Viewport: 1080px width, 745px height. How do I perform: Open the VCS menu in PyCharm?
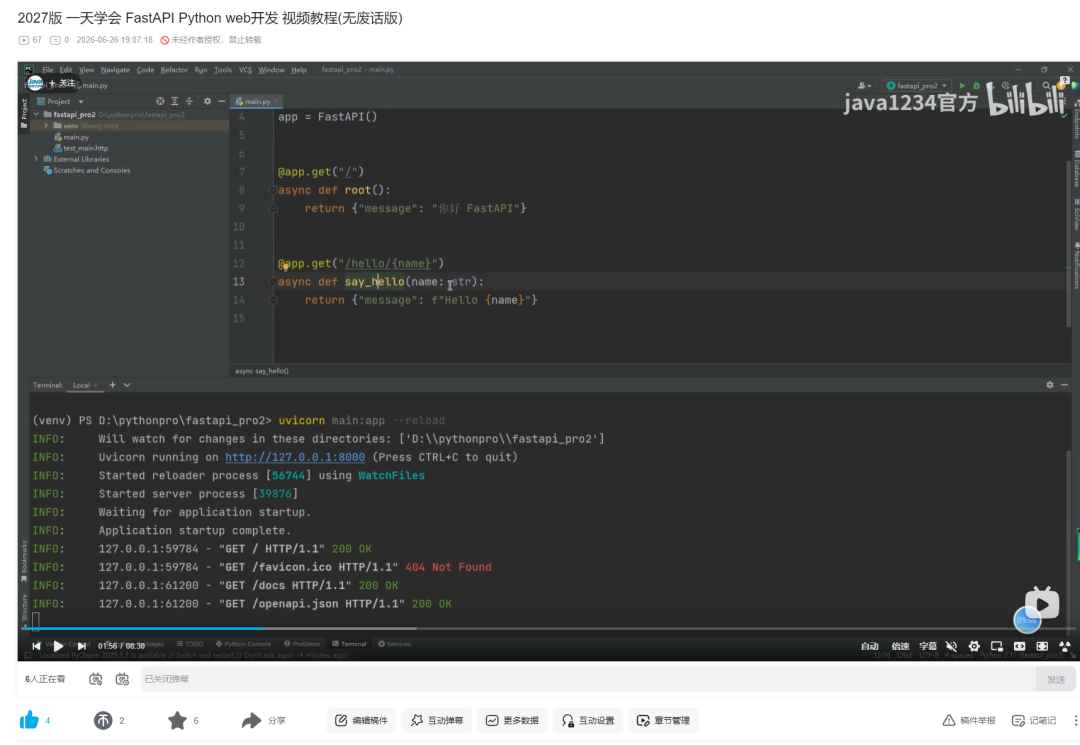pyautogui.click(x=245, y=70)
